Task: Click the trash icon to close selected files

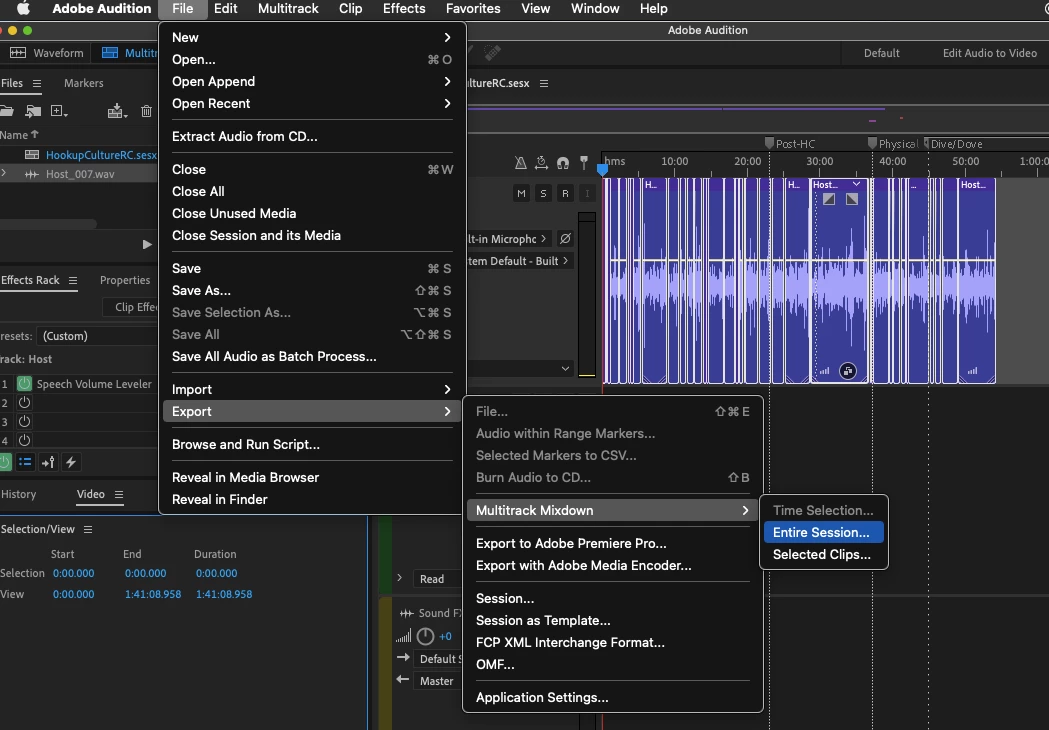Action: (x=146, y=111)
